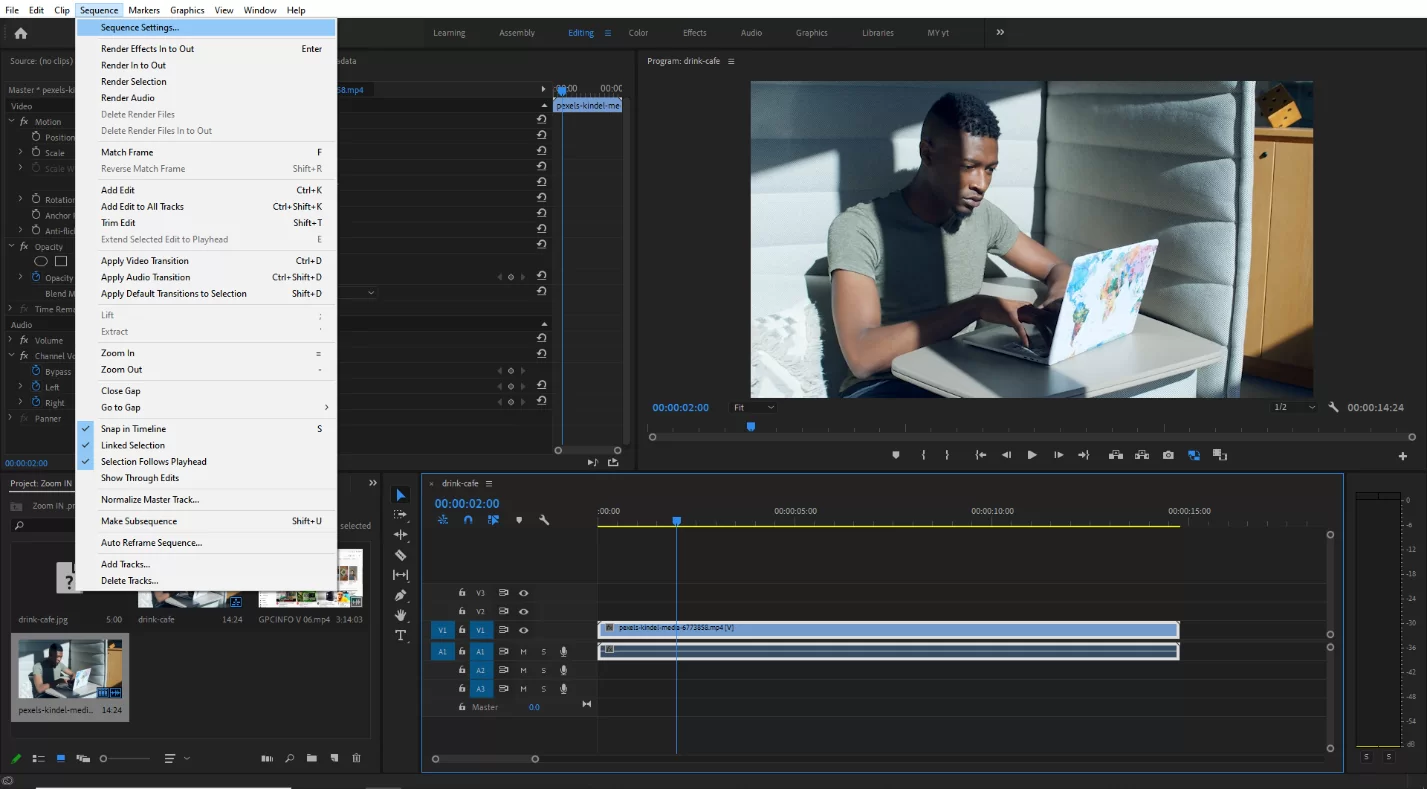This screenshot has width=1427, height=789.
Task: Click Export Frame camera icon
Action: pos(1168,455)
